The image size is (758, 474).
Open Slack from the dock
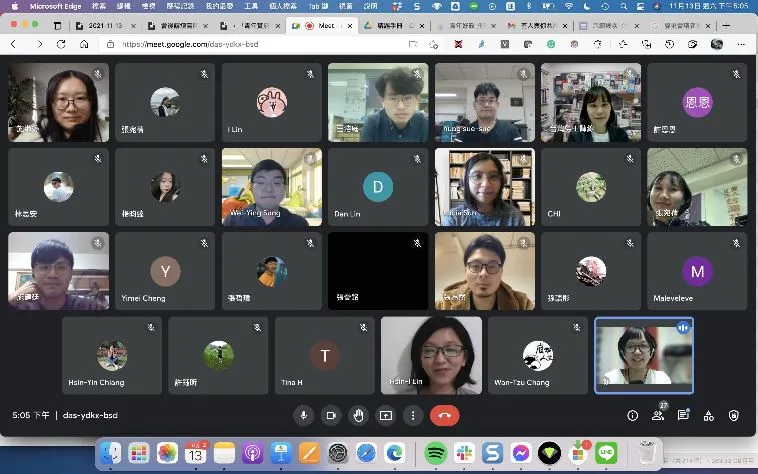[464, 454]
